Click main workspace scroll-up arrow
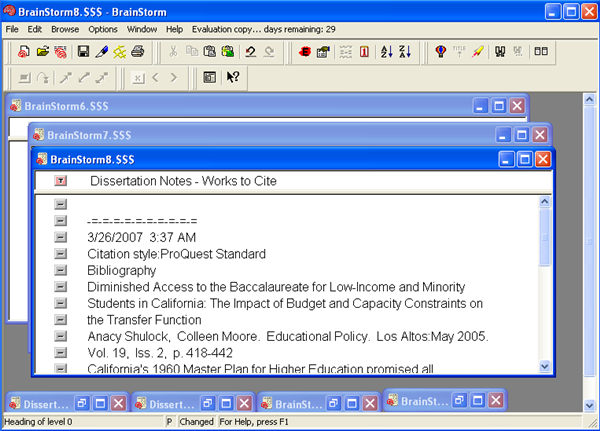 (589, 100)
